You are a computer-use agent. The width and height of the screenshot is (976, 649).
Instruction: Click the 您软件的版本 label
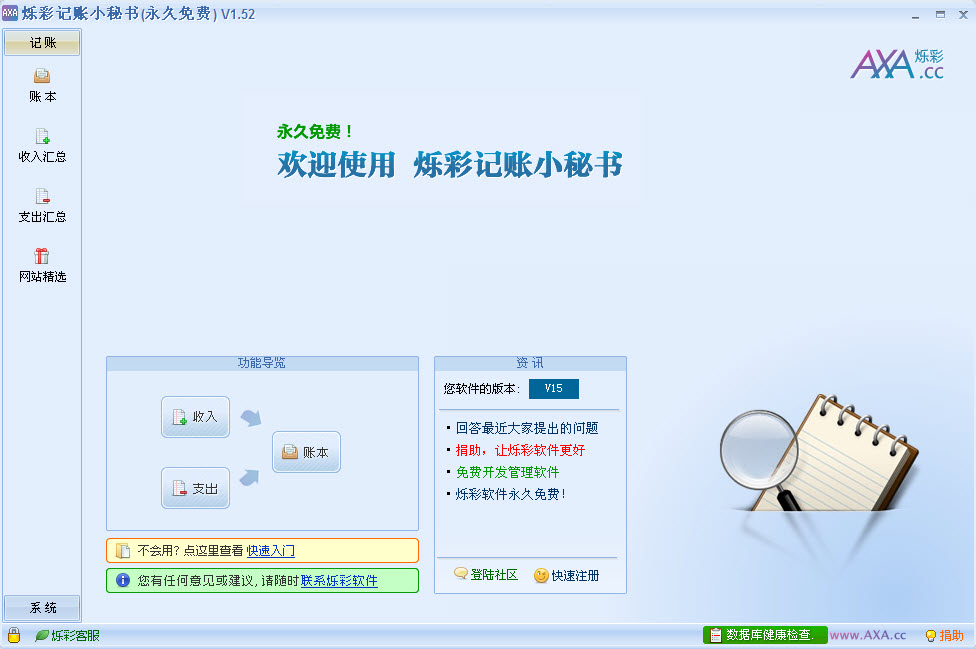pyautogui.click(x=481, y=389)
